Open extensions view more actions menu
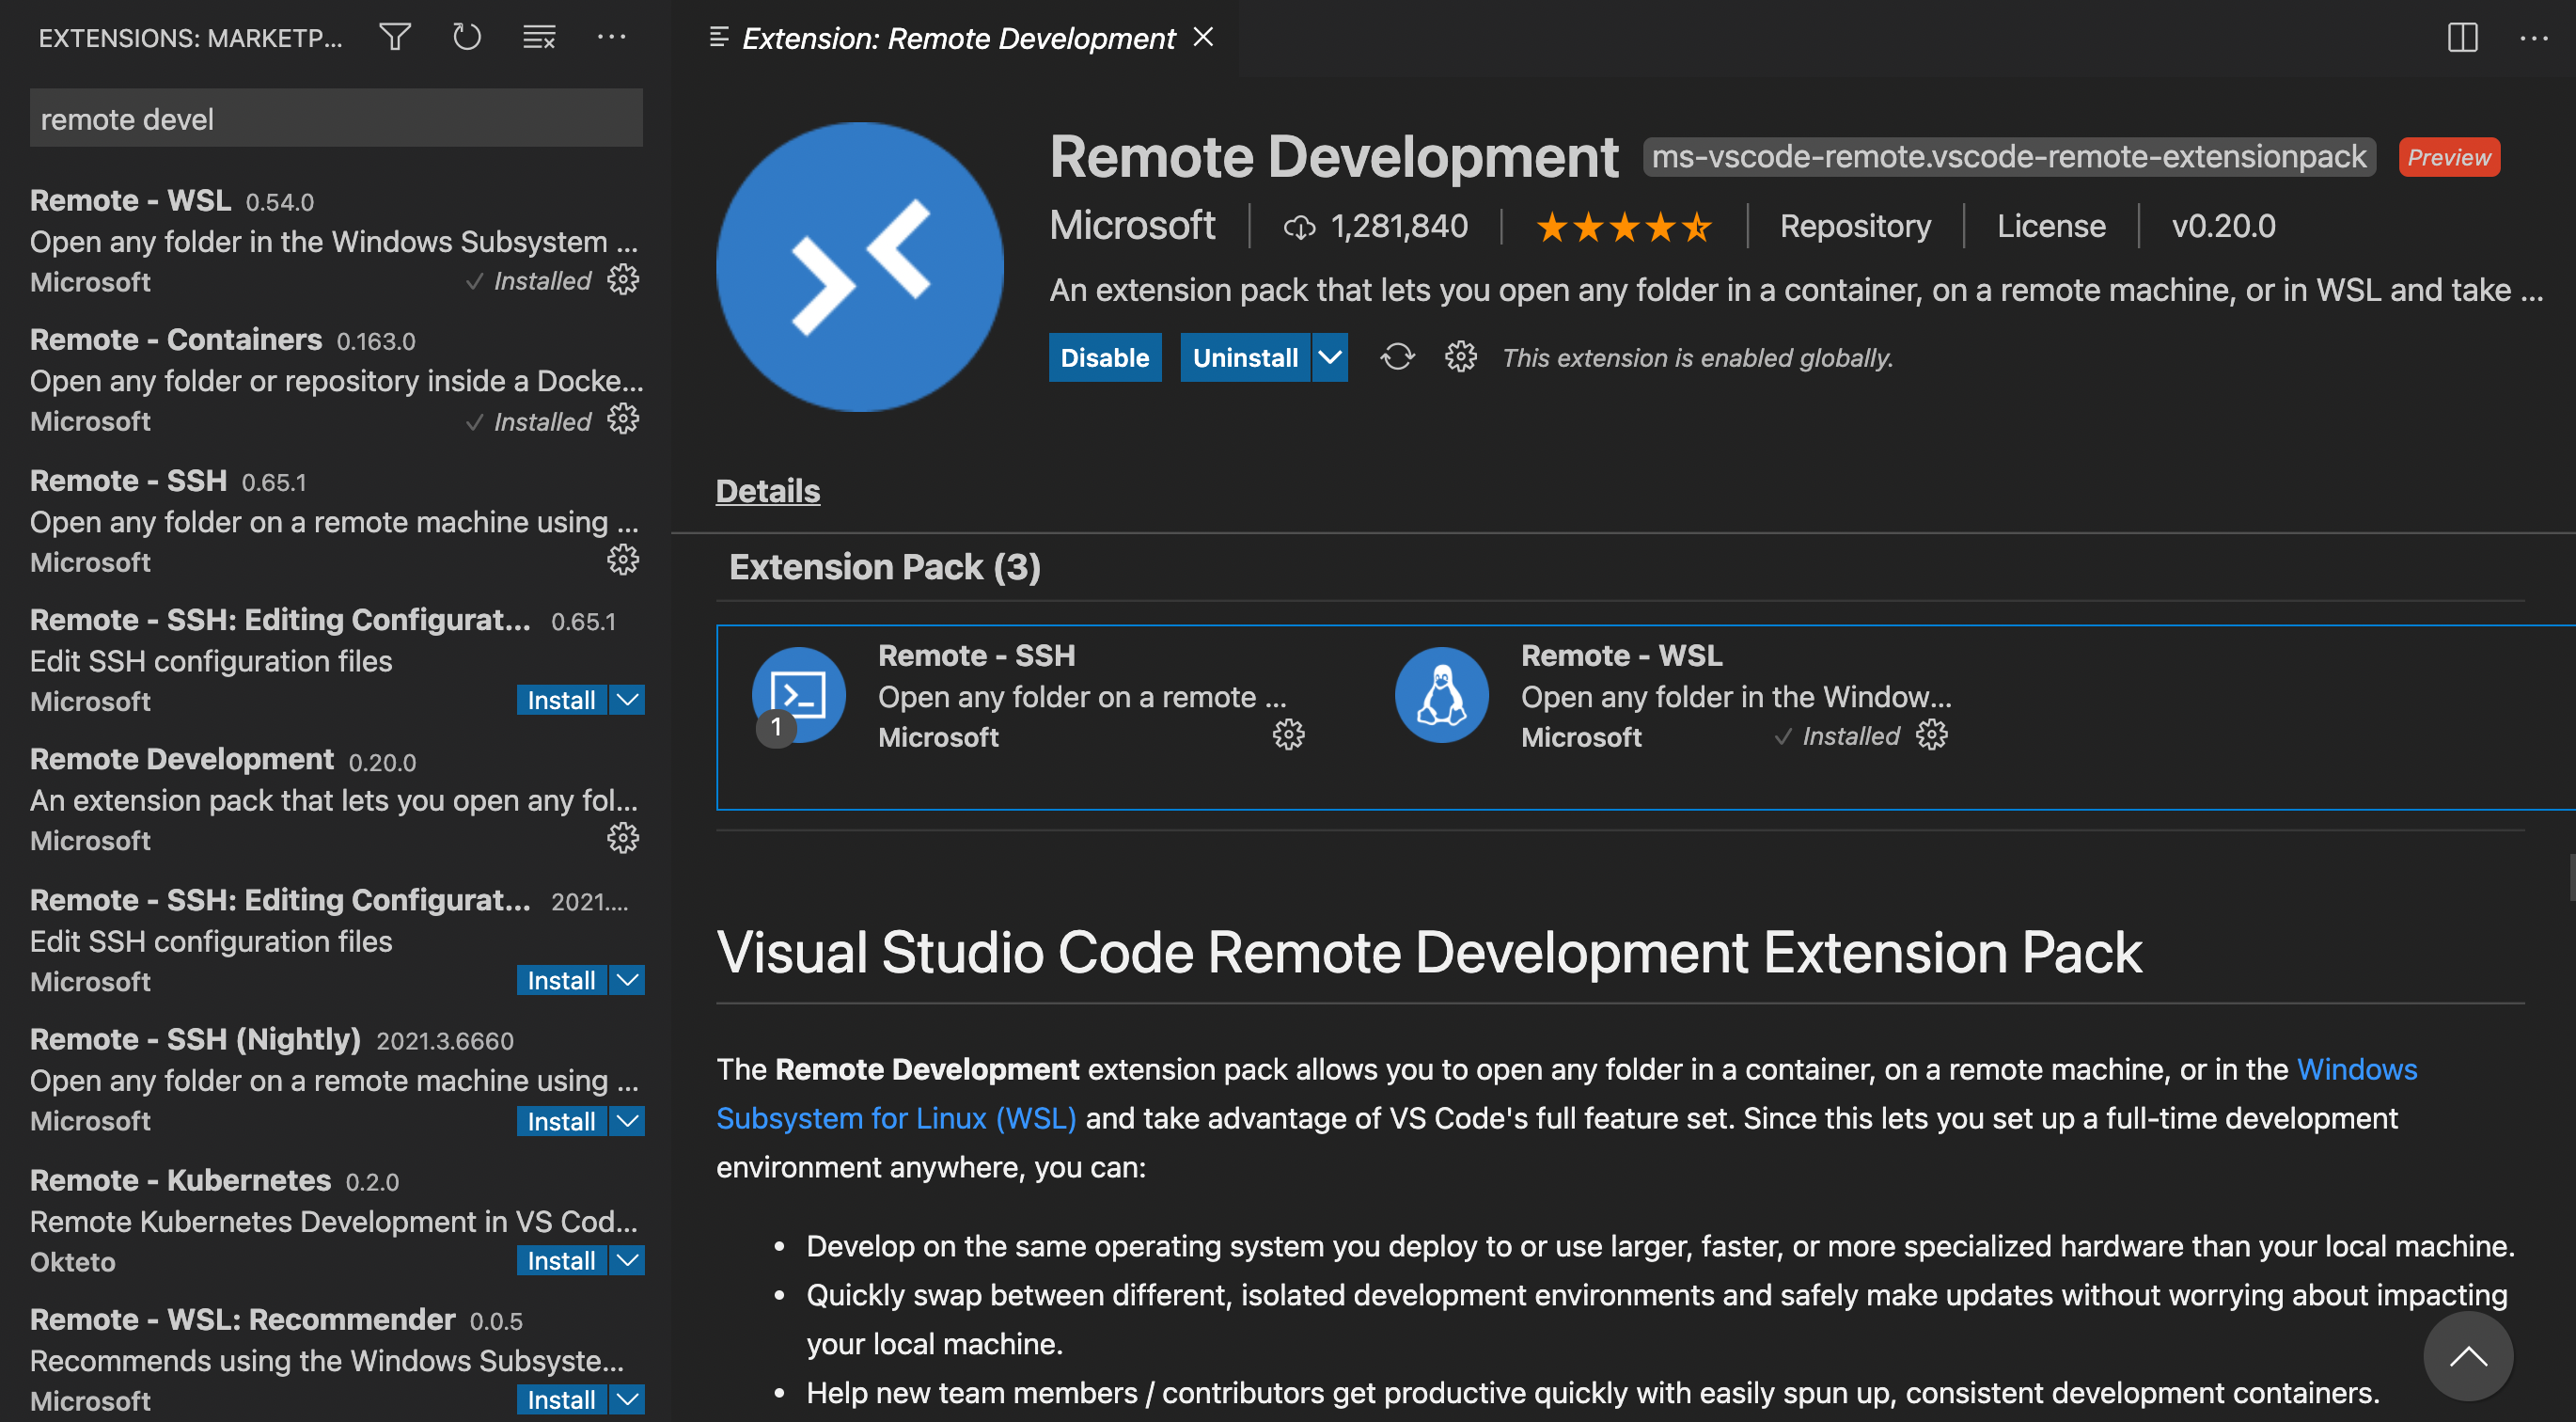 (611, 38)
